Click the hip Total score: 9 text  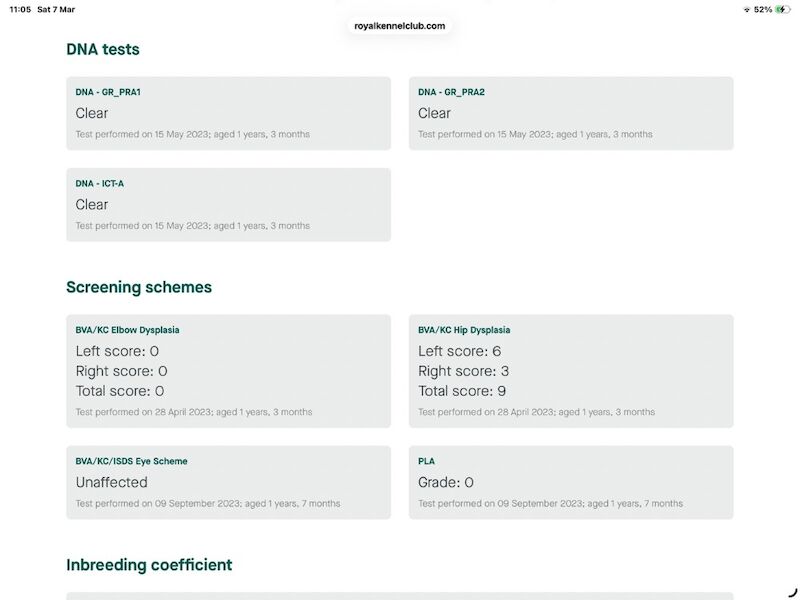pos(462,391)
